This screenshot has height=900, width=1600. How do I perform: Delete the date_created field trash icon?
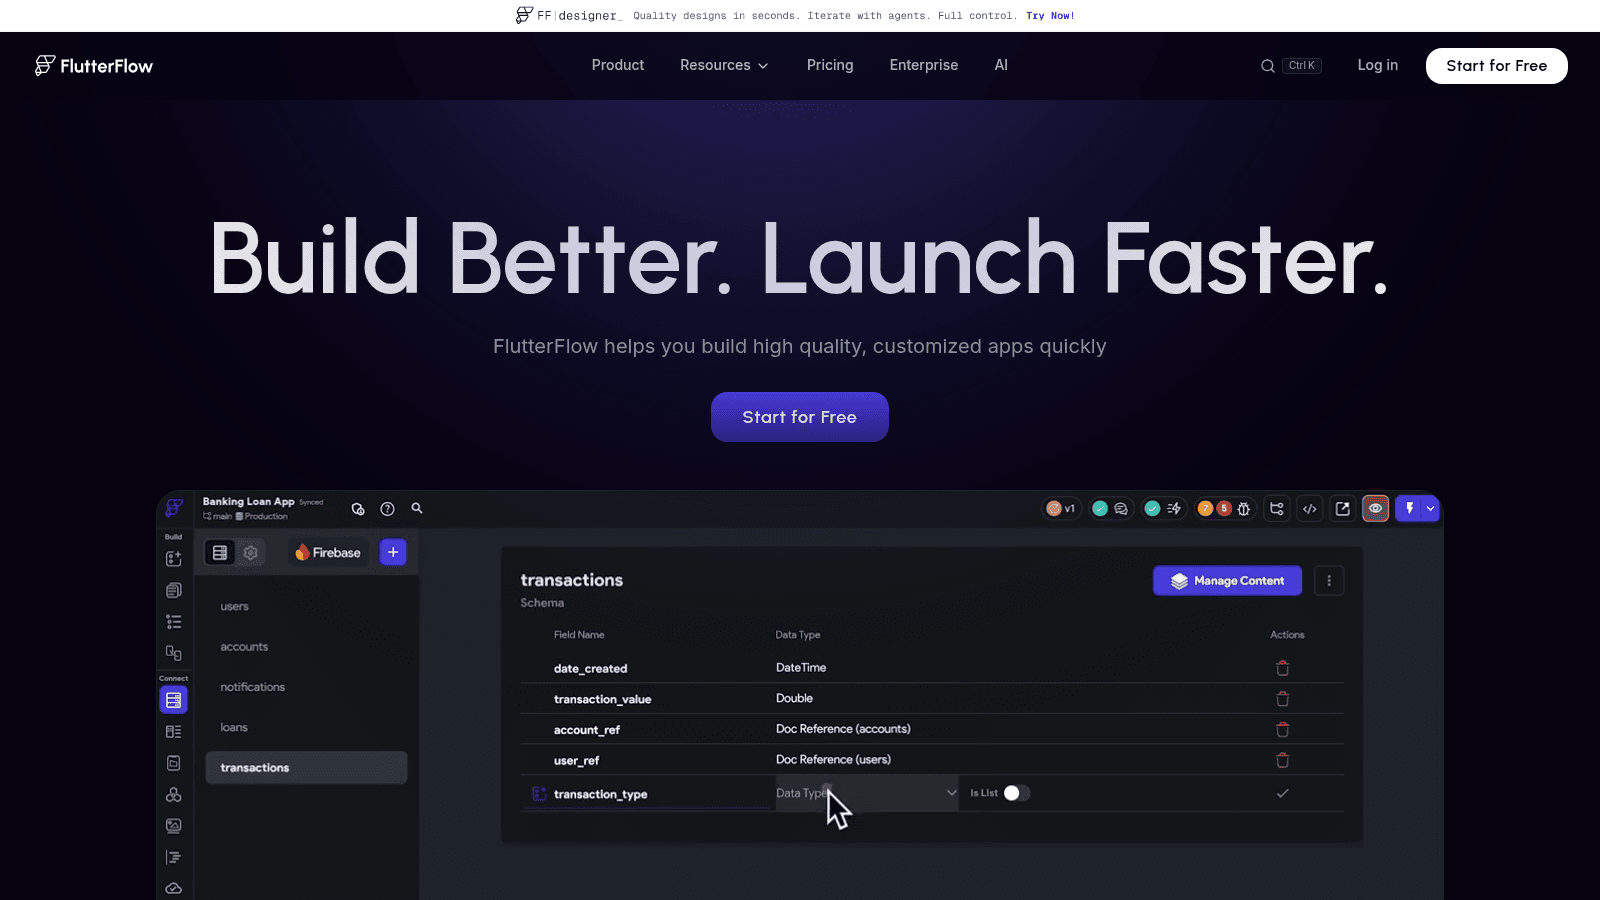[x=1282, y=668]
